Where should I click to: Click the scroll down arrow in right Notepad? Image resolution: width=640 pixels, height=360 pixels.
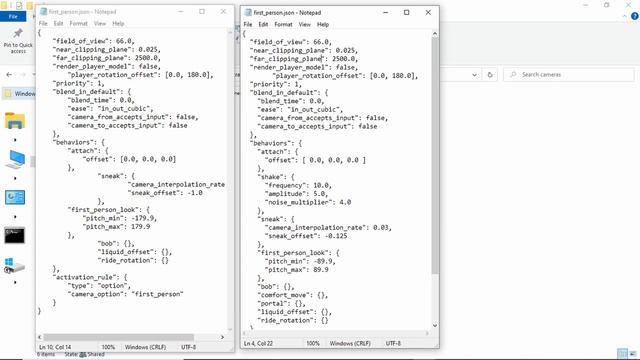(x=435, y=326)
